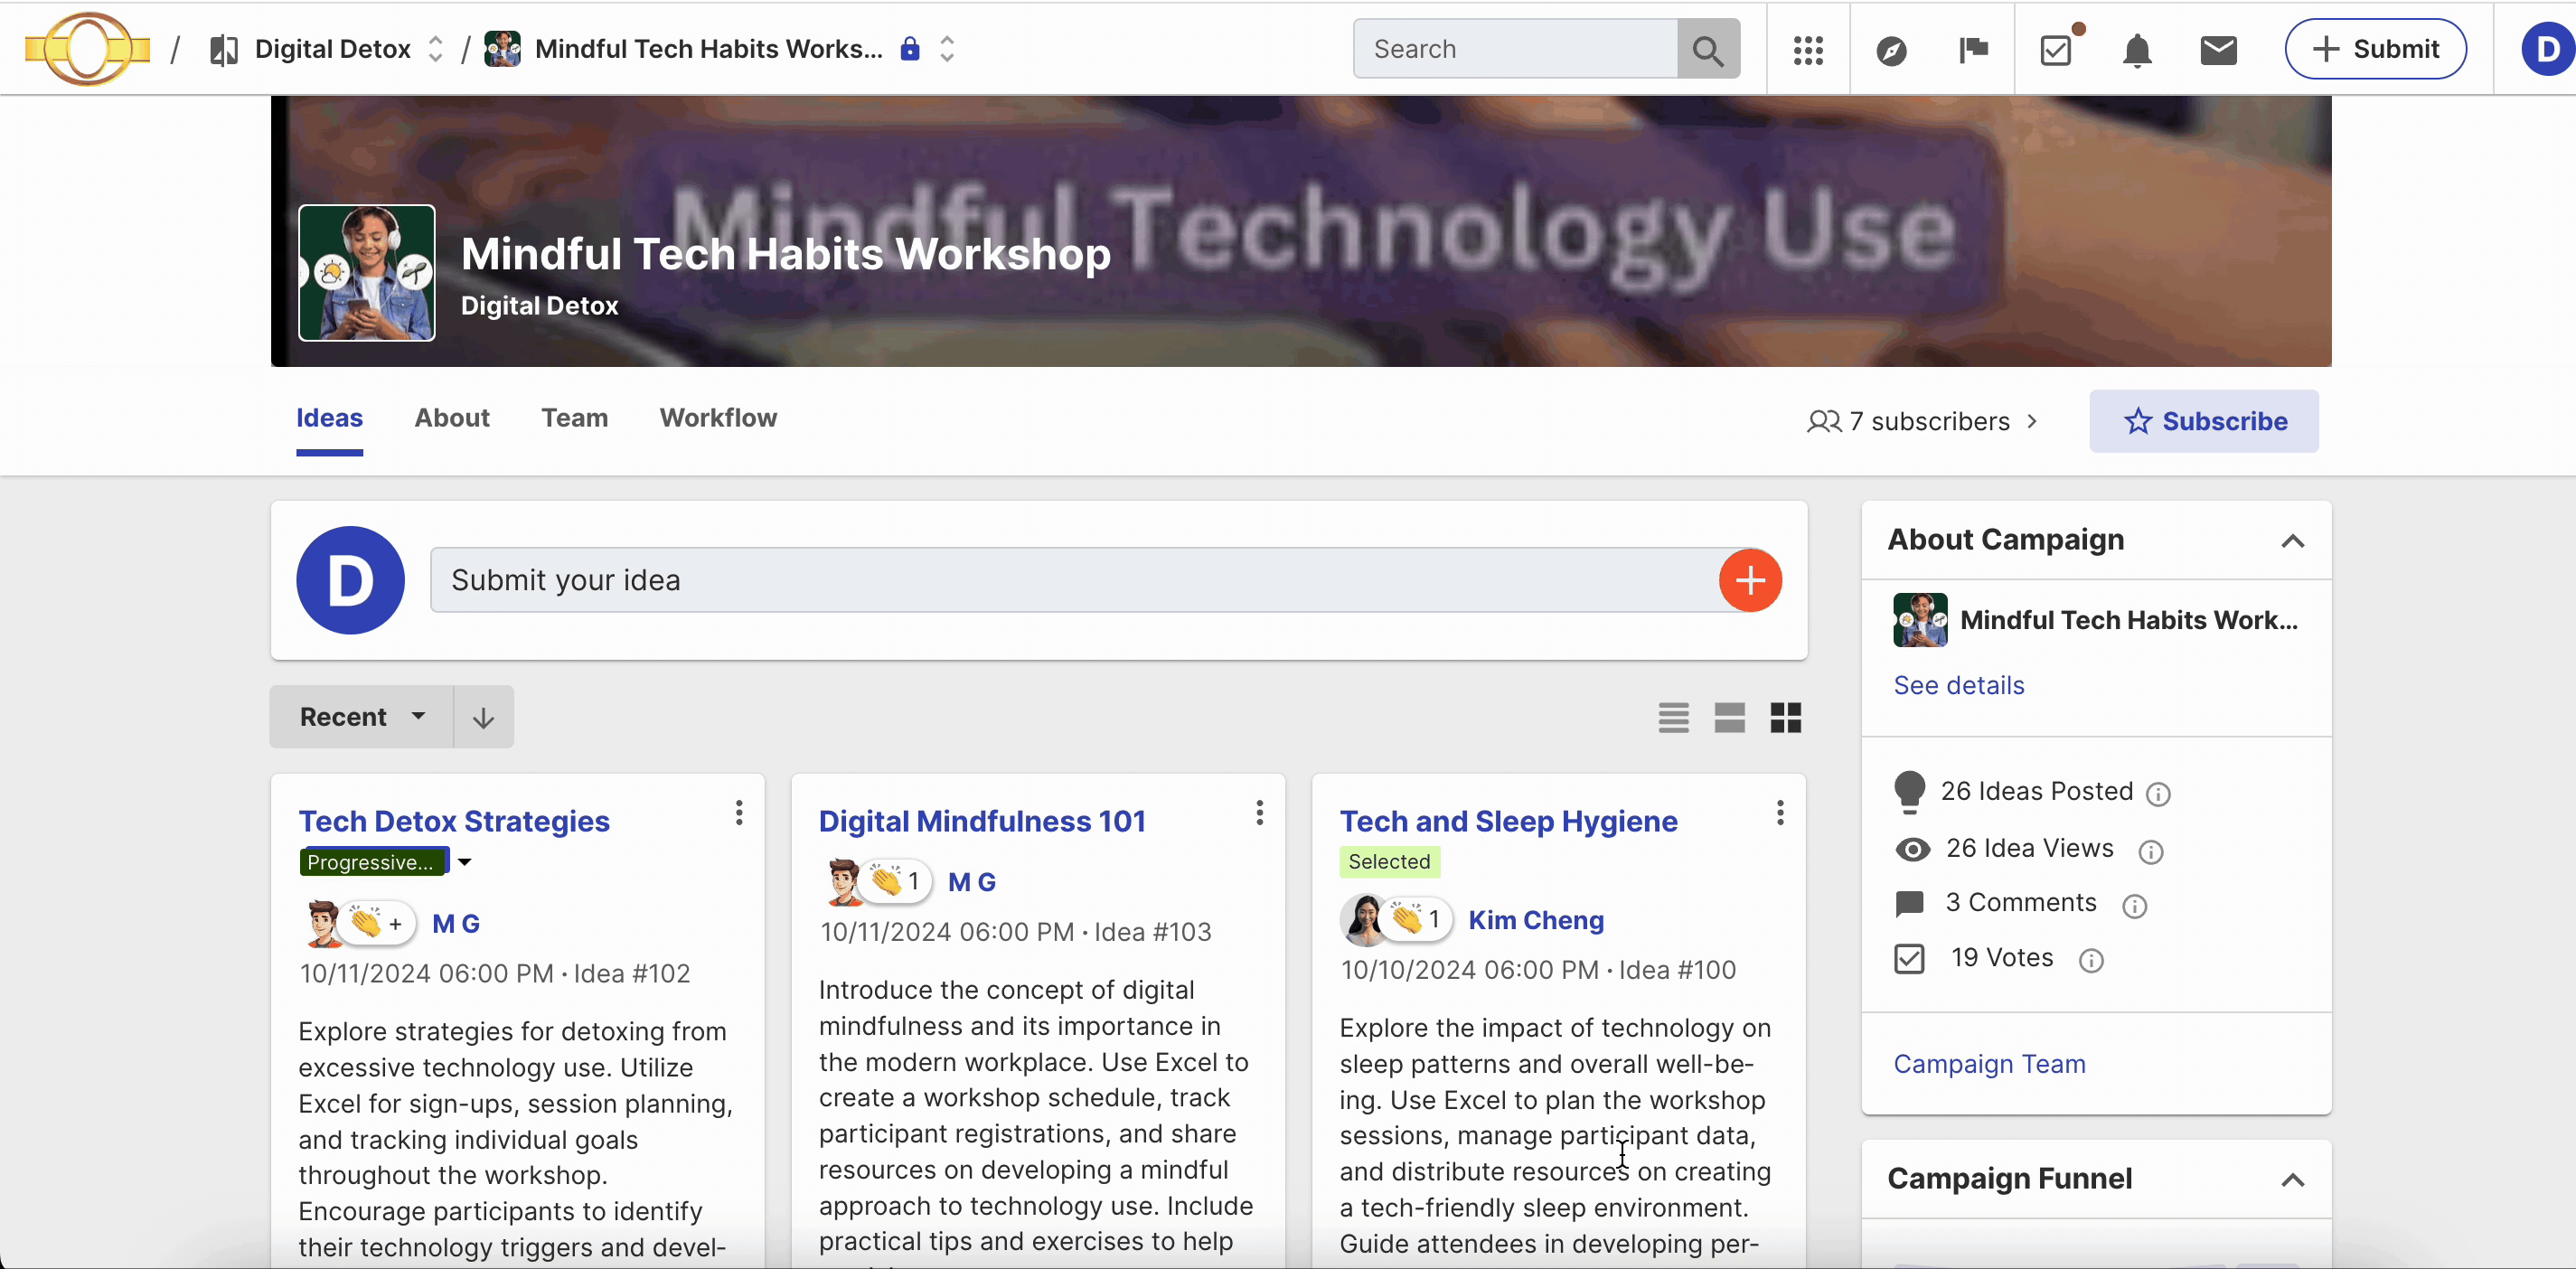Click Kim Cheng's avatar photo
The height and width of the screenshot is (1269, 2576).
[x=1364, y=920]
